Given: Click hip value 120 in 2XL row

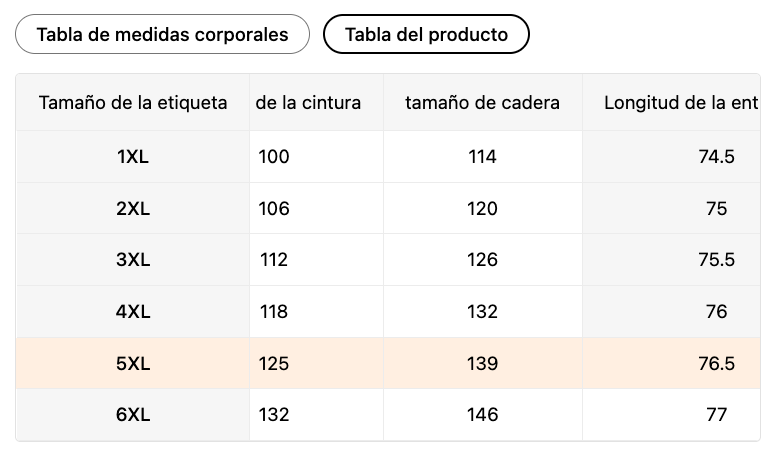Looking at the screenshot, I should pyautogui.click(x=482, y=208).
